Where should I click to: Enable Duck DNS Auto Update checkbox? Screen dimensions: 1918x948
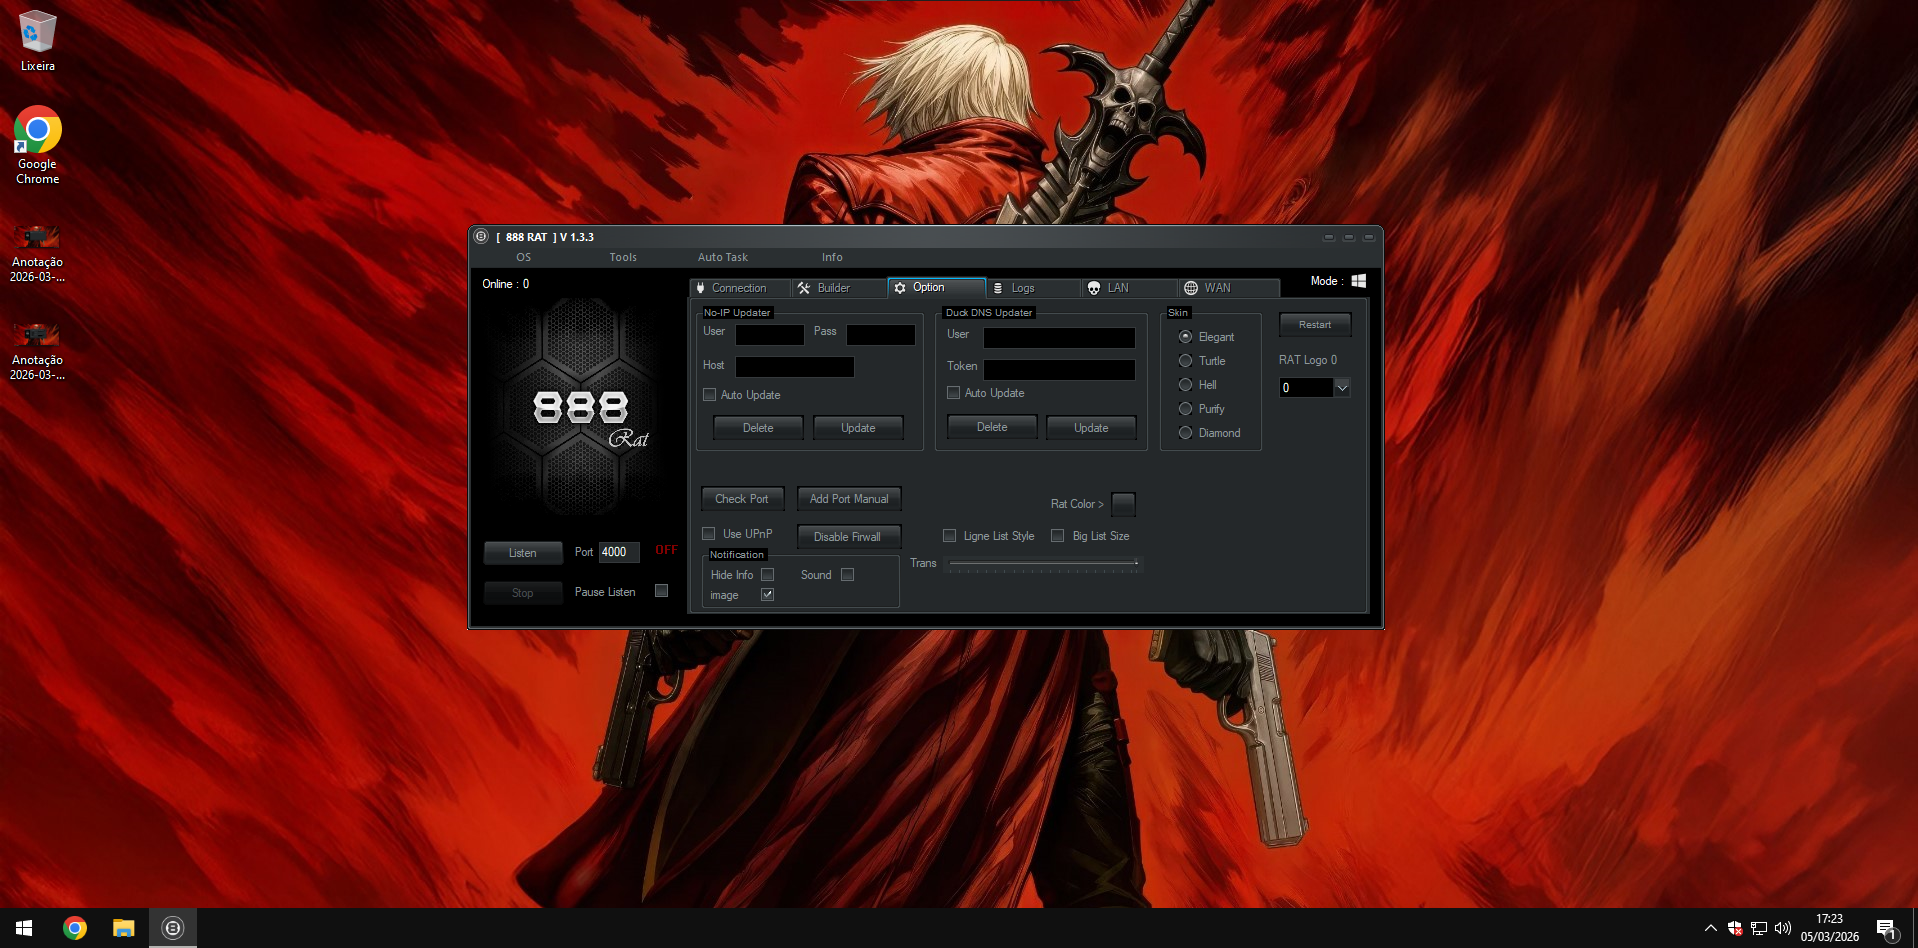(x=953, y=393)
